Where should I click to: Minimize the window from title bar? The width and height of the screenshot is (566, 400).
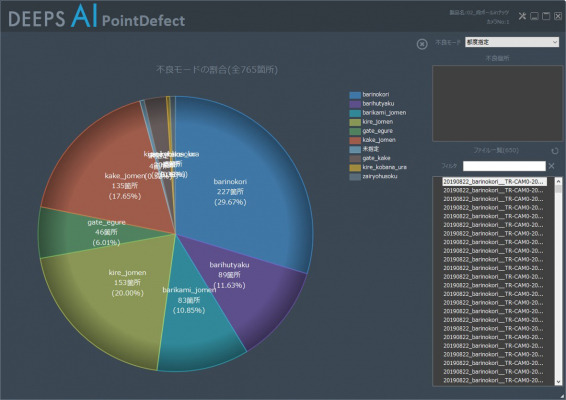[x=534, y=16]
